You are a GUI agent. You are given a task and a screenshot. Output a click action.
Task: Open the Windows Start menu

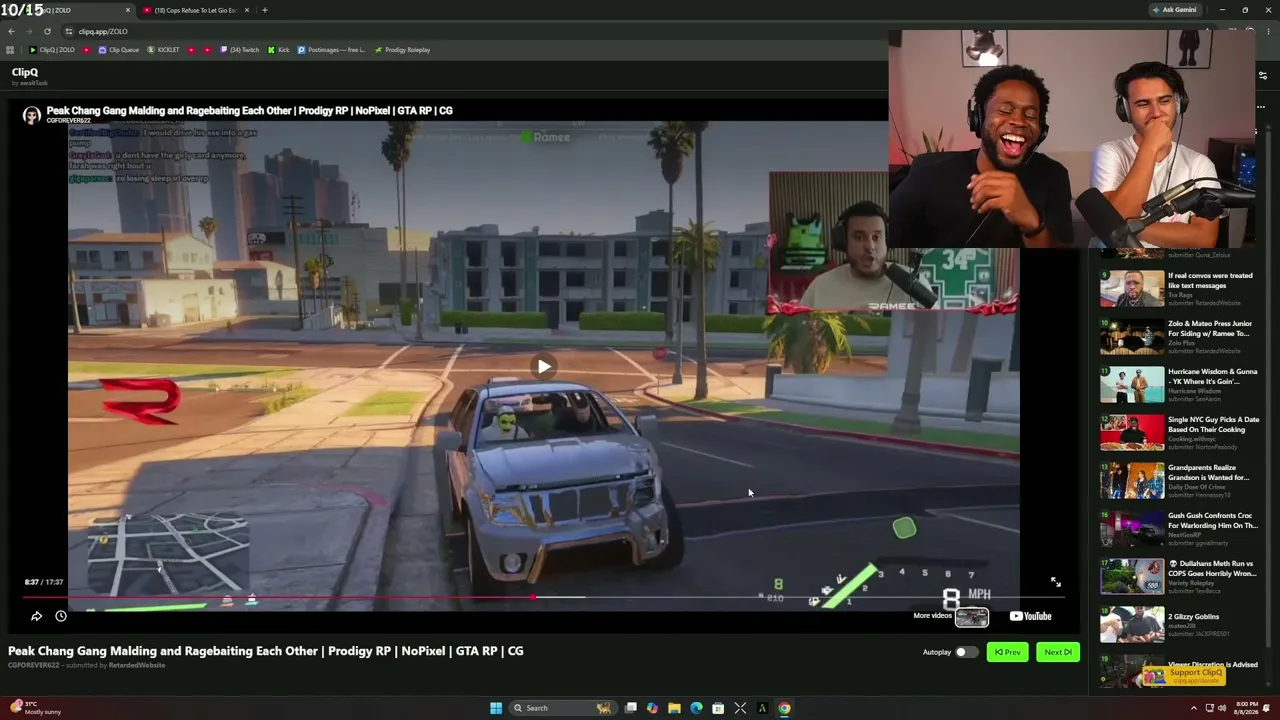pos(496,708)
